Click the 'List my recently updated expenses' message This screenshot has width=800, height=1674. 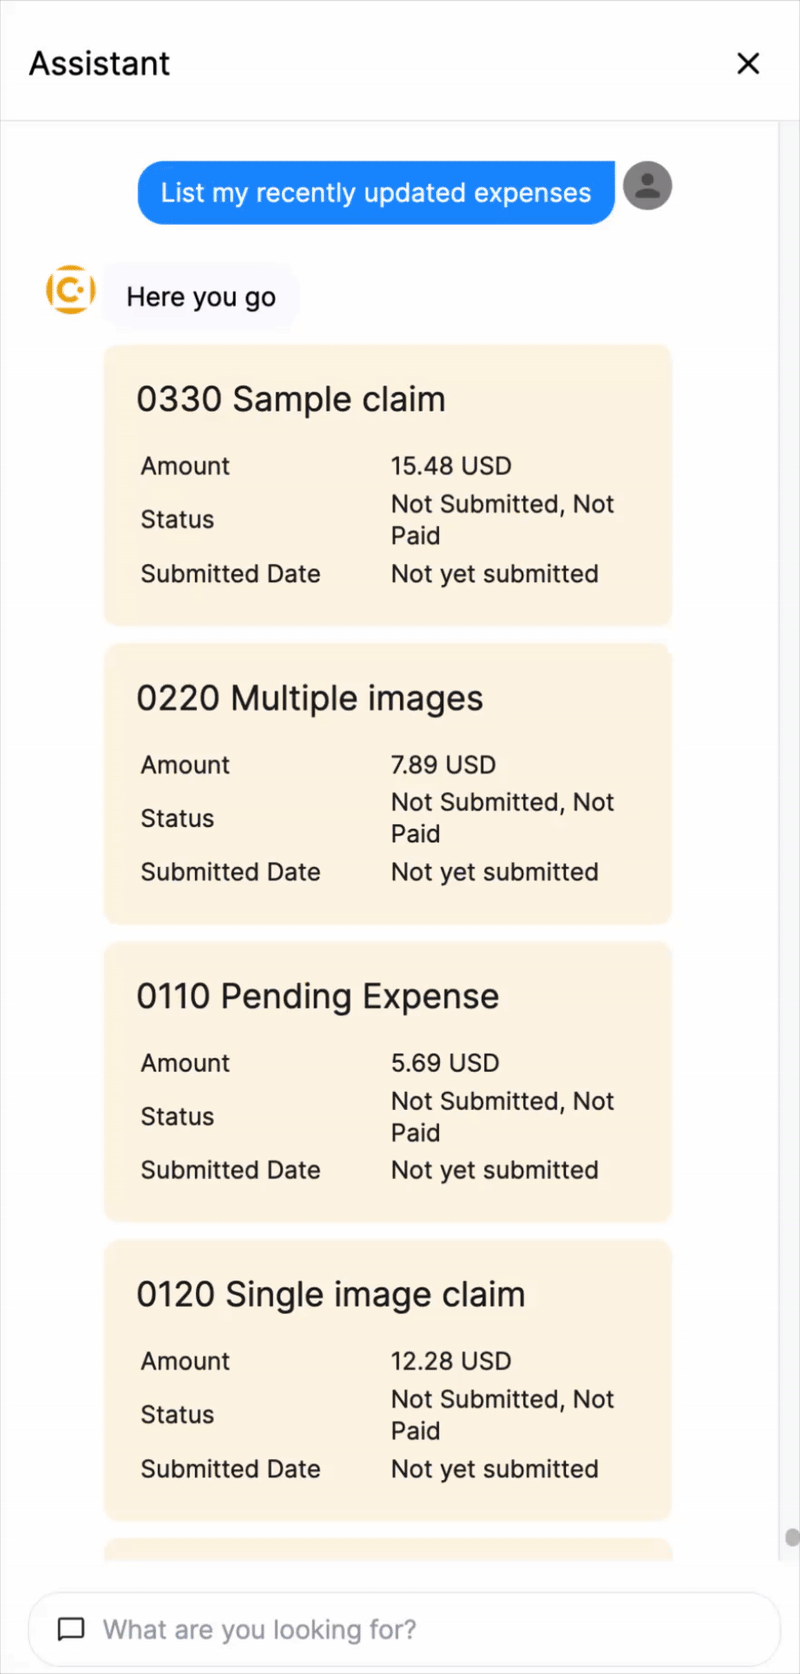(x=376, y=192)
